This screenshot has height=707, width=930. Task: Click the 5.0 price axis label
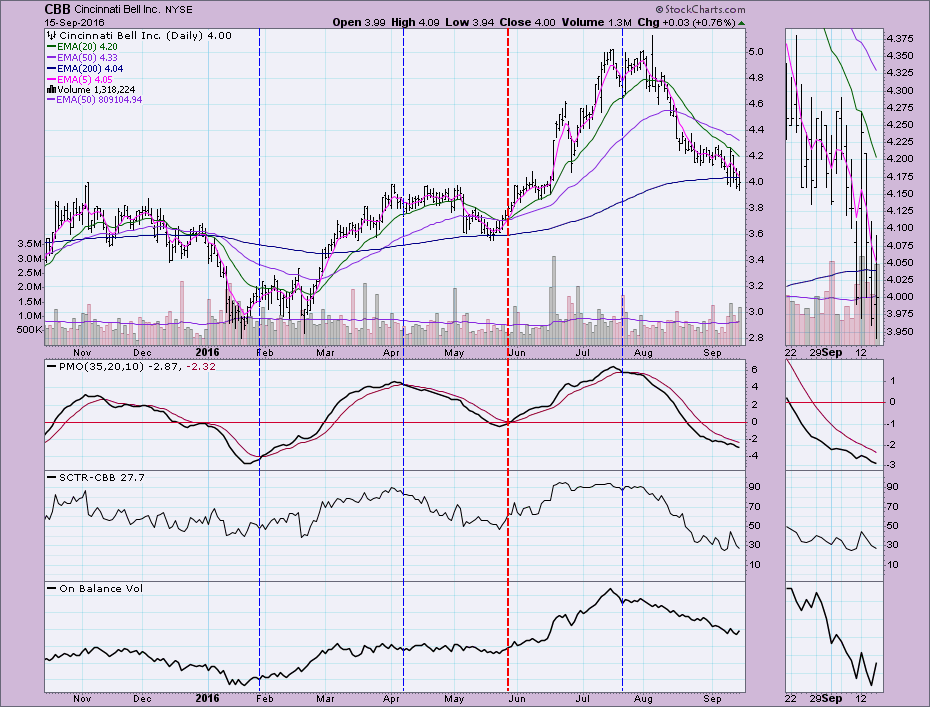(x=757, y=52)
